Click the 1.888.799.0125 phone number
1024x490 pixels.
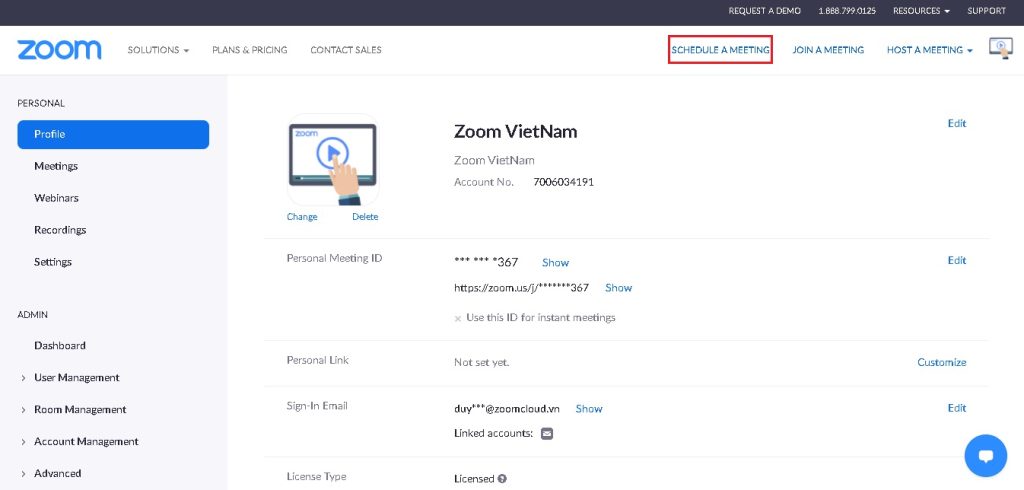847,11
